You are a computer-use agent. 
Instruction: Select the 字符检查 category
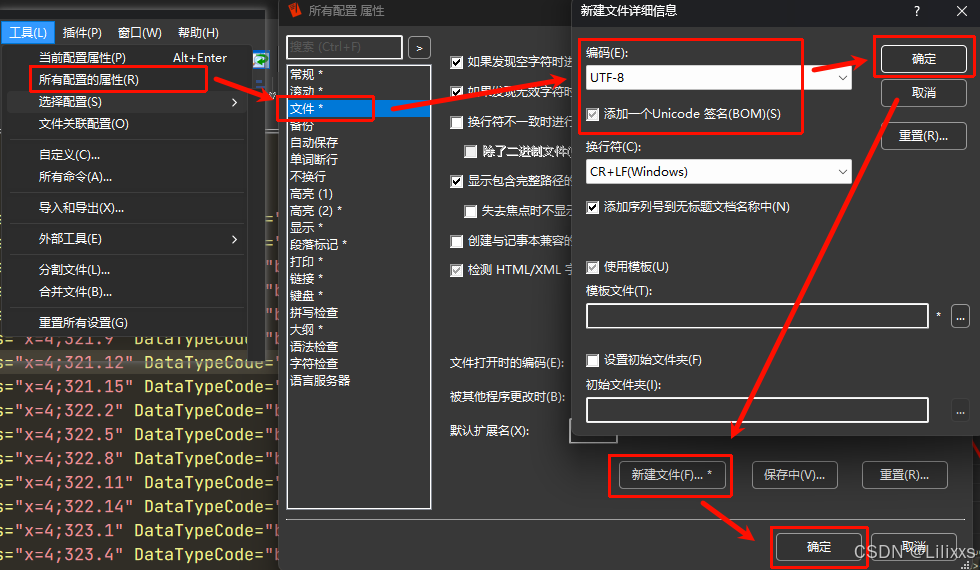(x=359, y=364)
